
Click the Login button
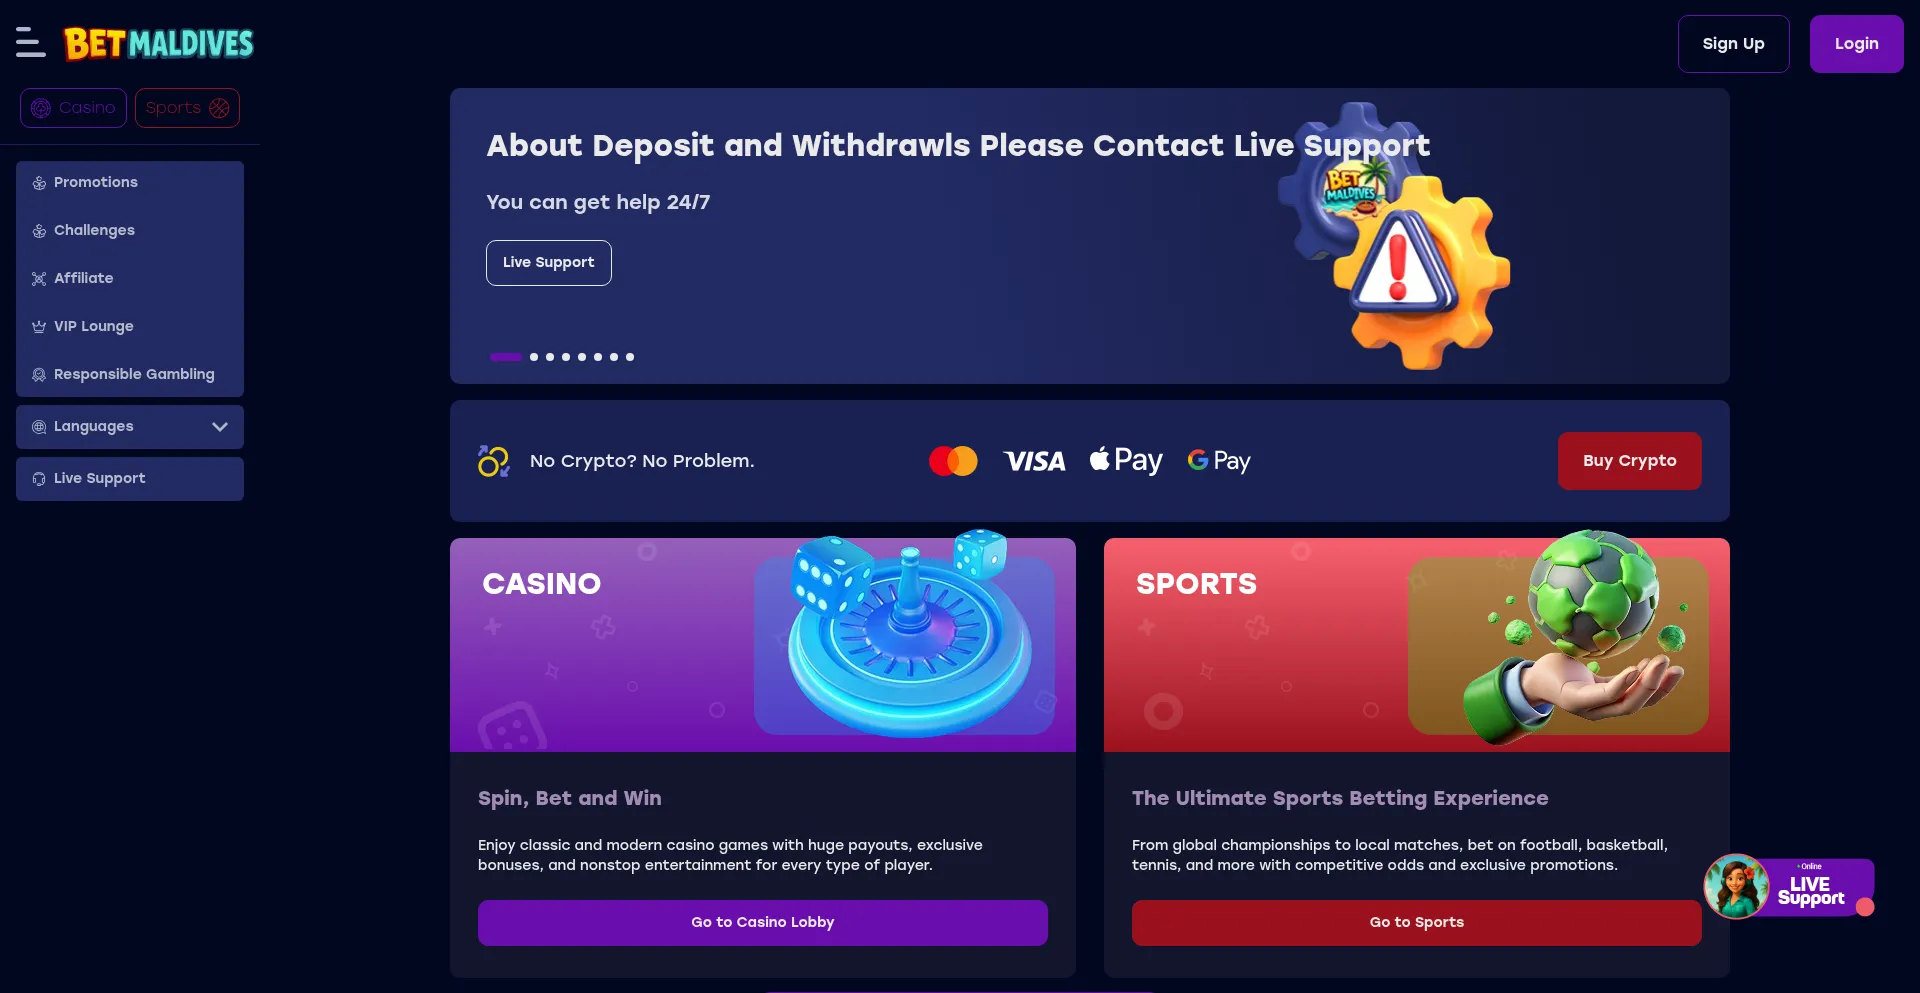1856,44
